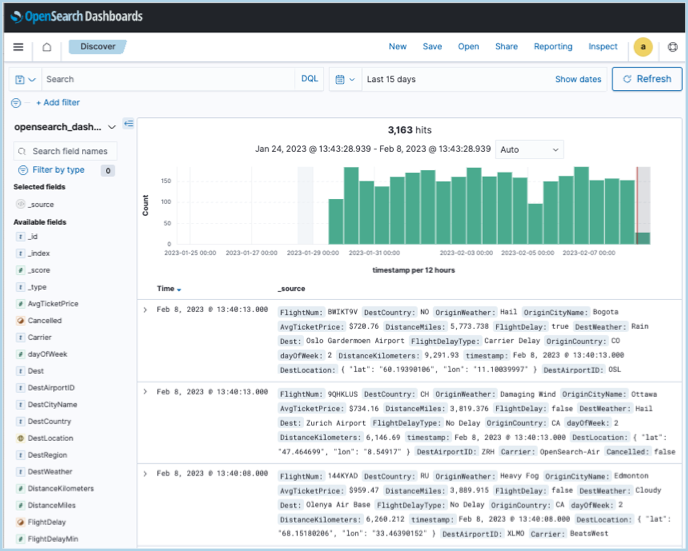Open Filter by type options
Screen dimensions: 688x551
58,170
